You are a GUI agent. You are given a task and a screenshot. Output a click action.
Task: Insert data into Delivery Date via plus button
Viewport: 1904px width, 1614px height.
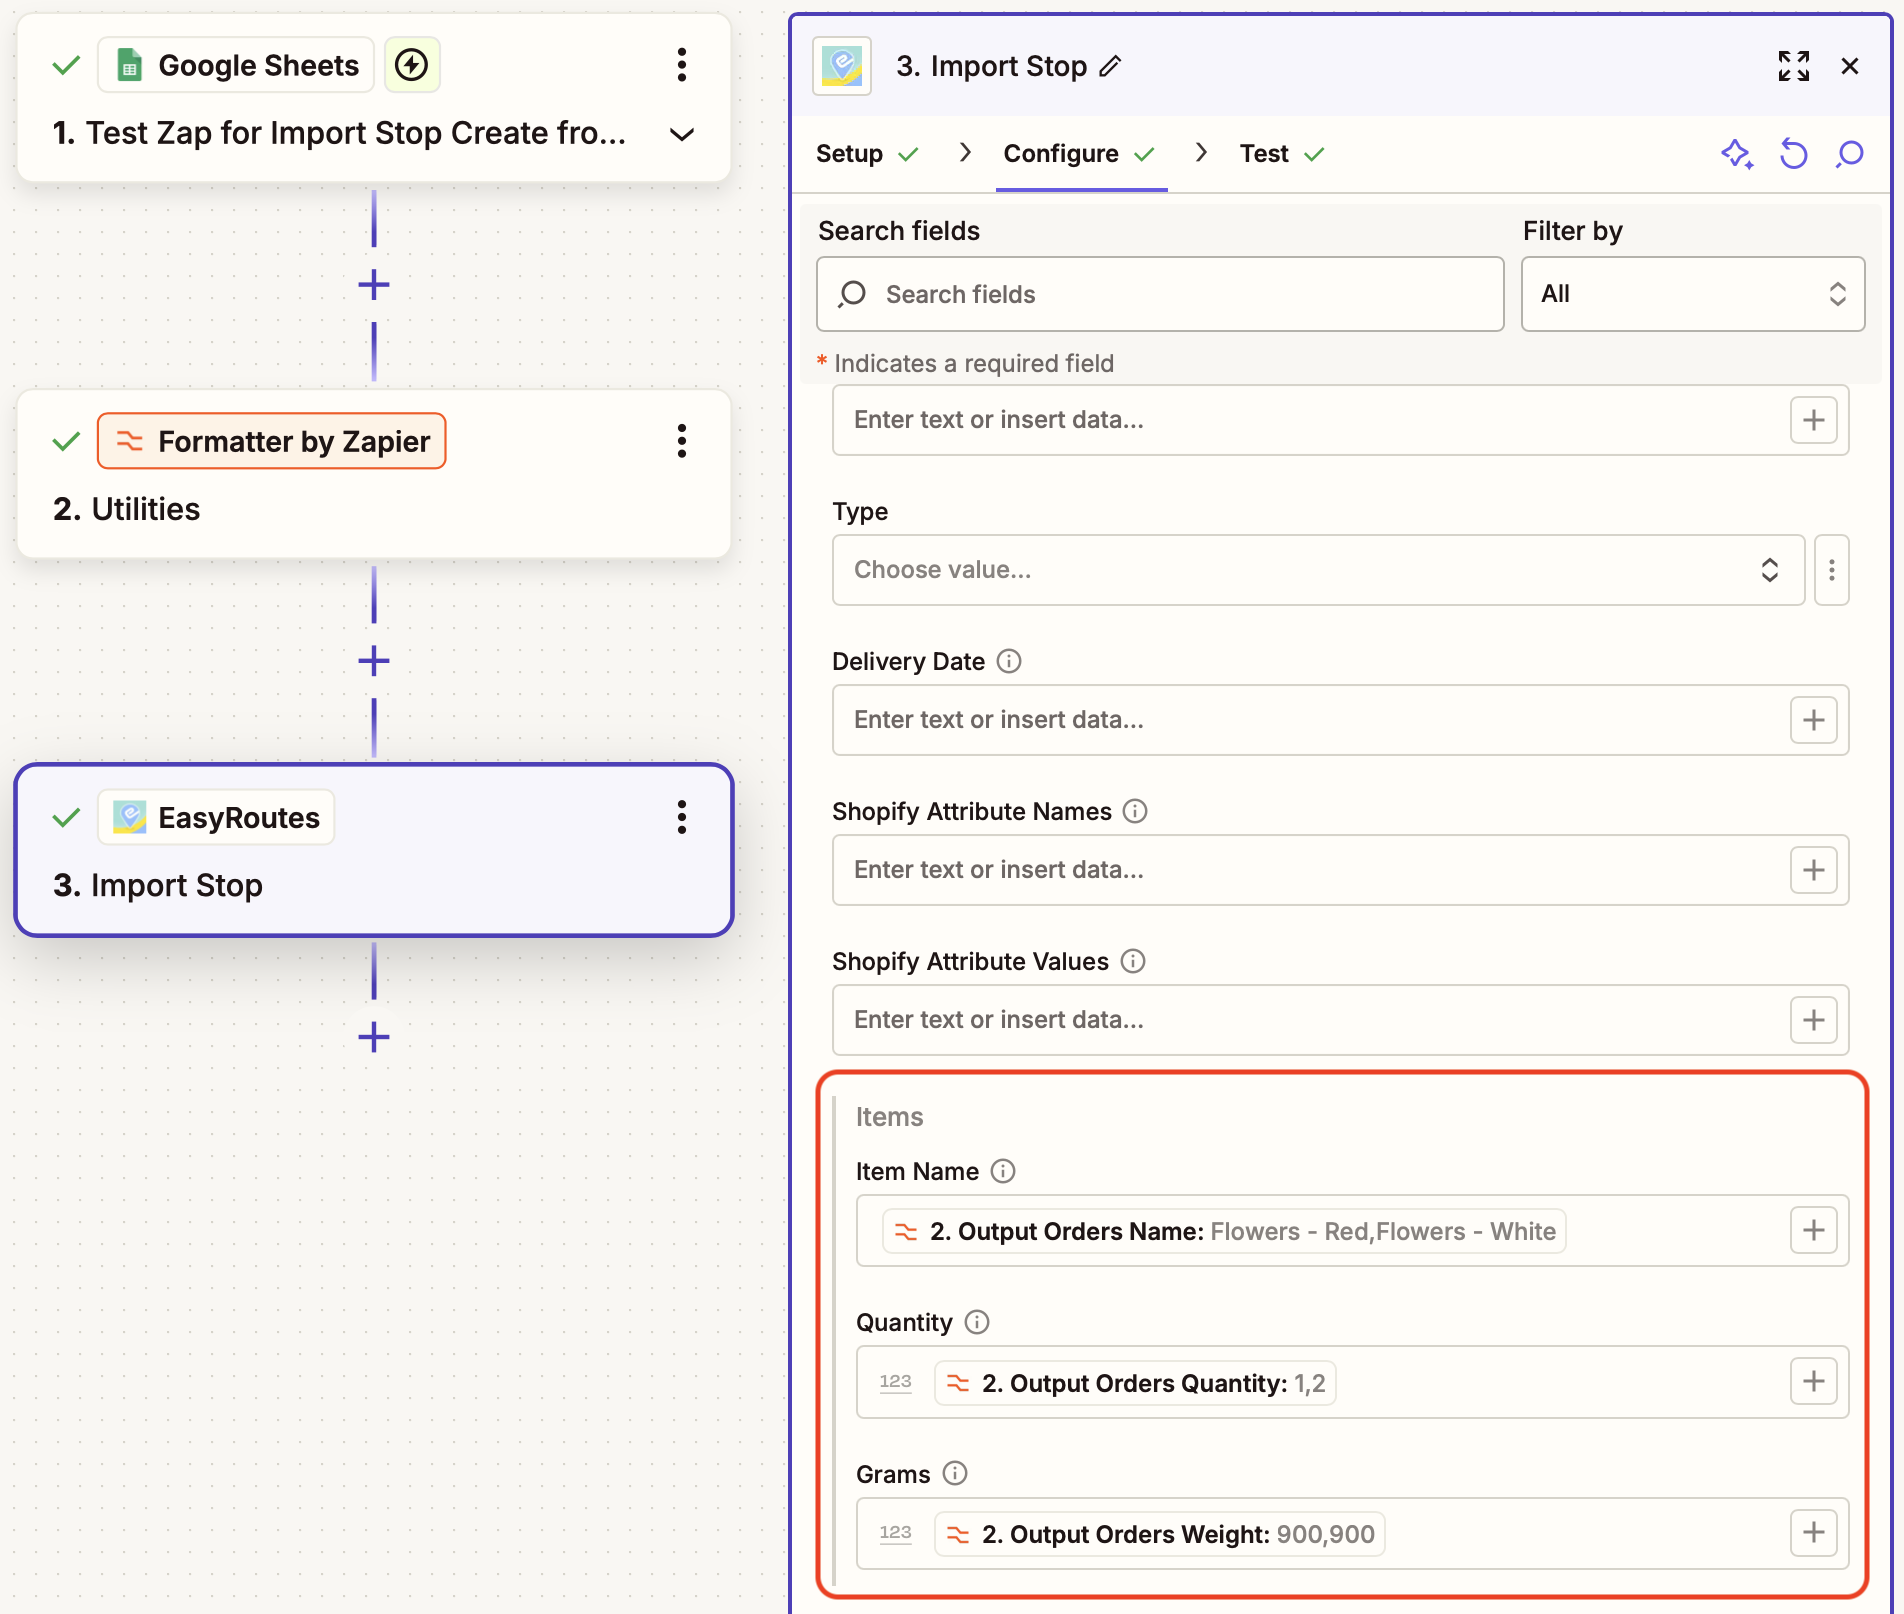tap(1813, 720)
